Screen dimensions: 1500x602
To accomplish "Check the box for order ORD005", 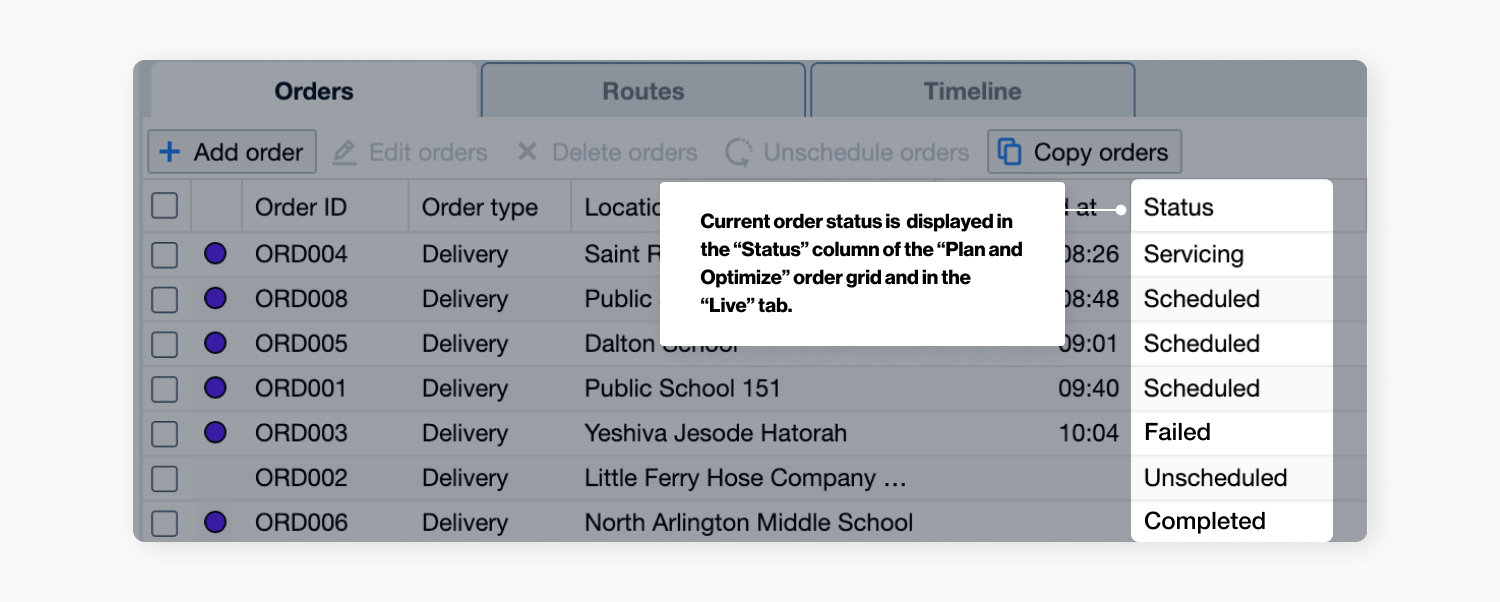I will [x=164, y=344].
